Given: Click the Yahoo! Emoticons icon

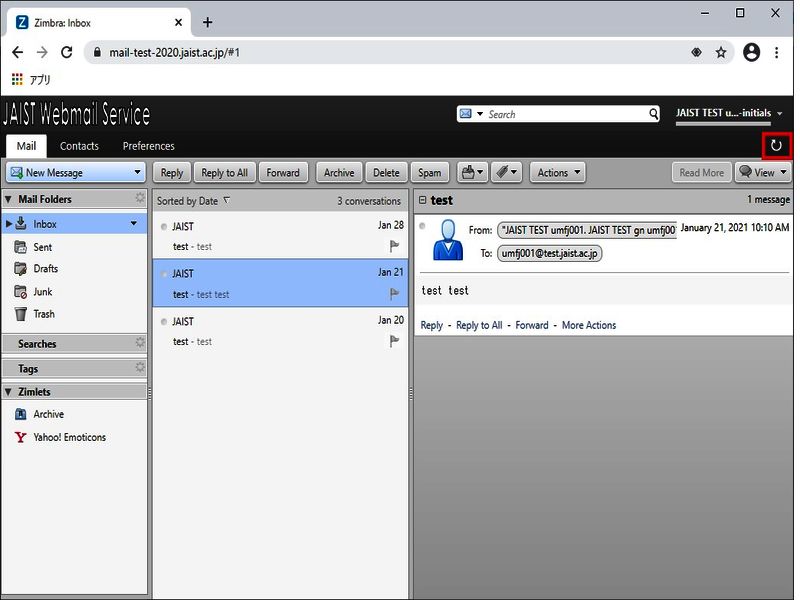Looking at the screenshot, I should (x=20, y=437).
